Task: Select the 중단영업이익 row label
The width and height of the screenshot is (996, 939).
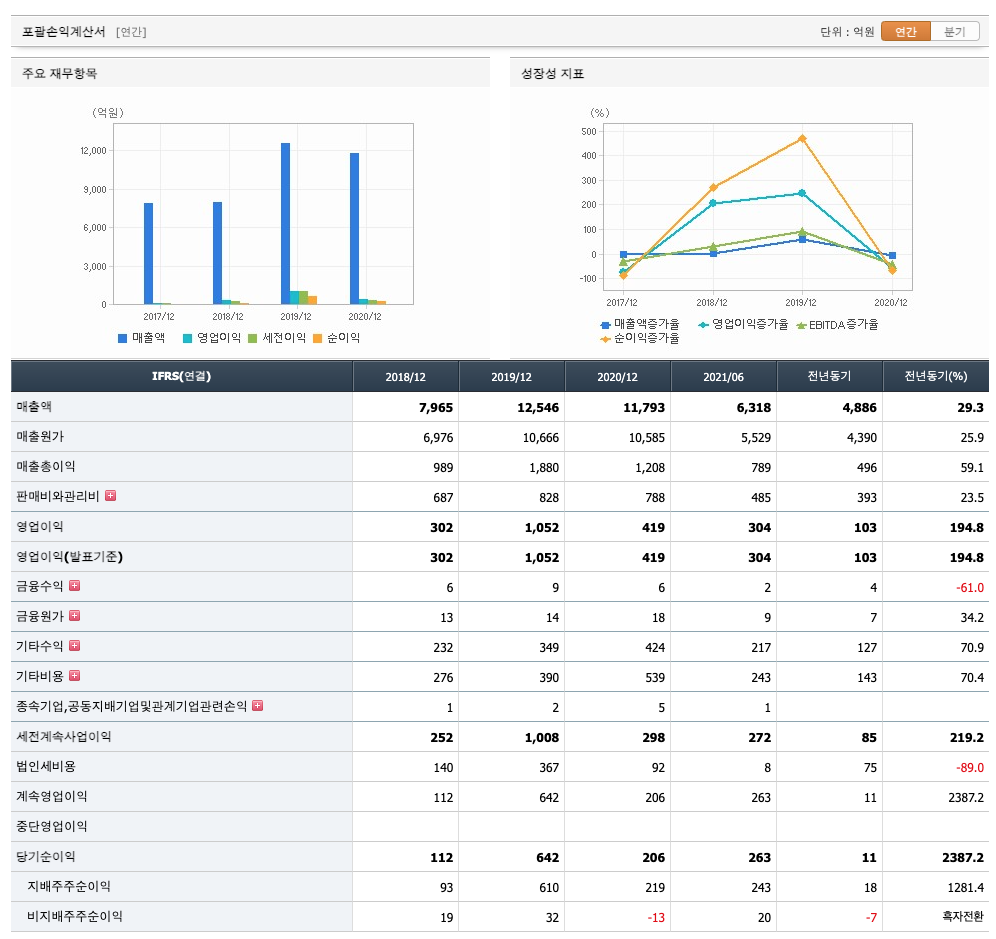Action: [51, 826]
